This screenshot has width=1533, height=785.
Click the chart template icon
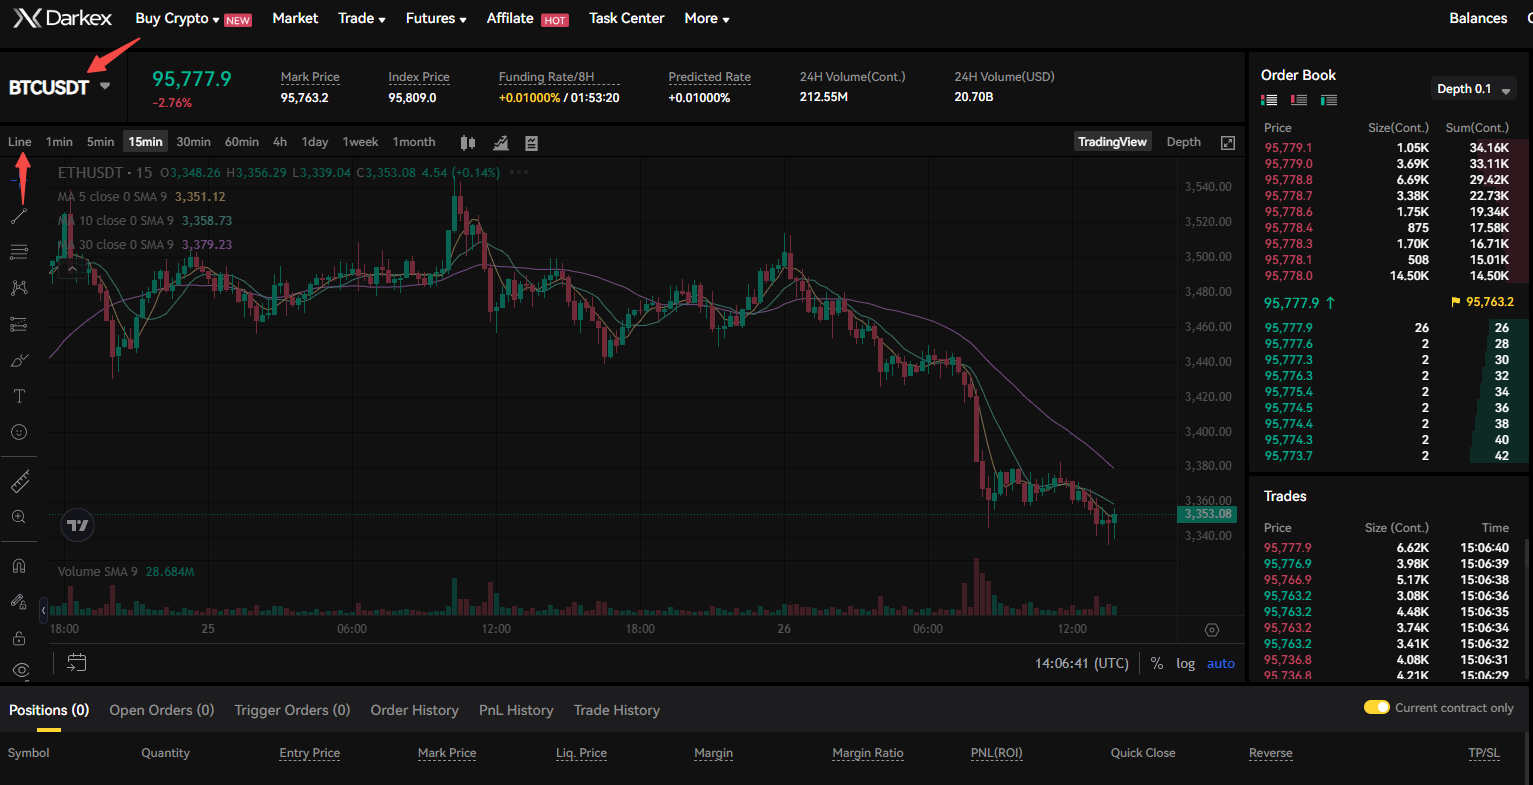532,143
